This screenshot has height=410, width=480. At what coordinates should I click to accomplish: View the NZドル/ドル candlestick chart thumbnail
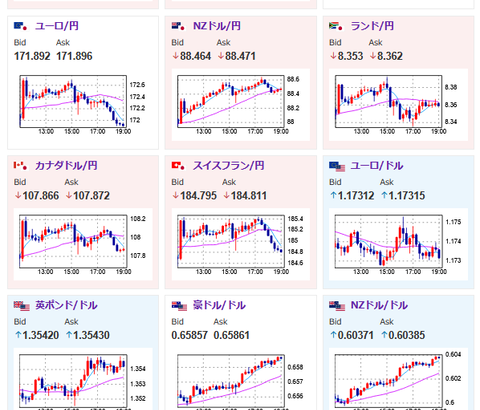pos(398,379)
